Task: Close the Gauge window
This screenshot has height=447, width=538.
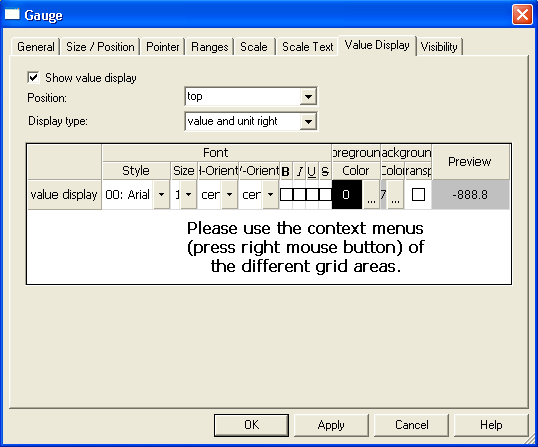Action: [x=522, y=14]
